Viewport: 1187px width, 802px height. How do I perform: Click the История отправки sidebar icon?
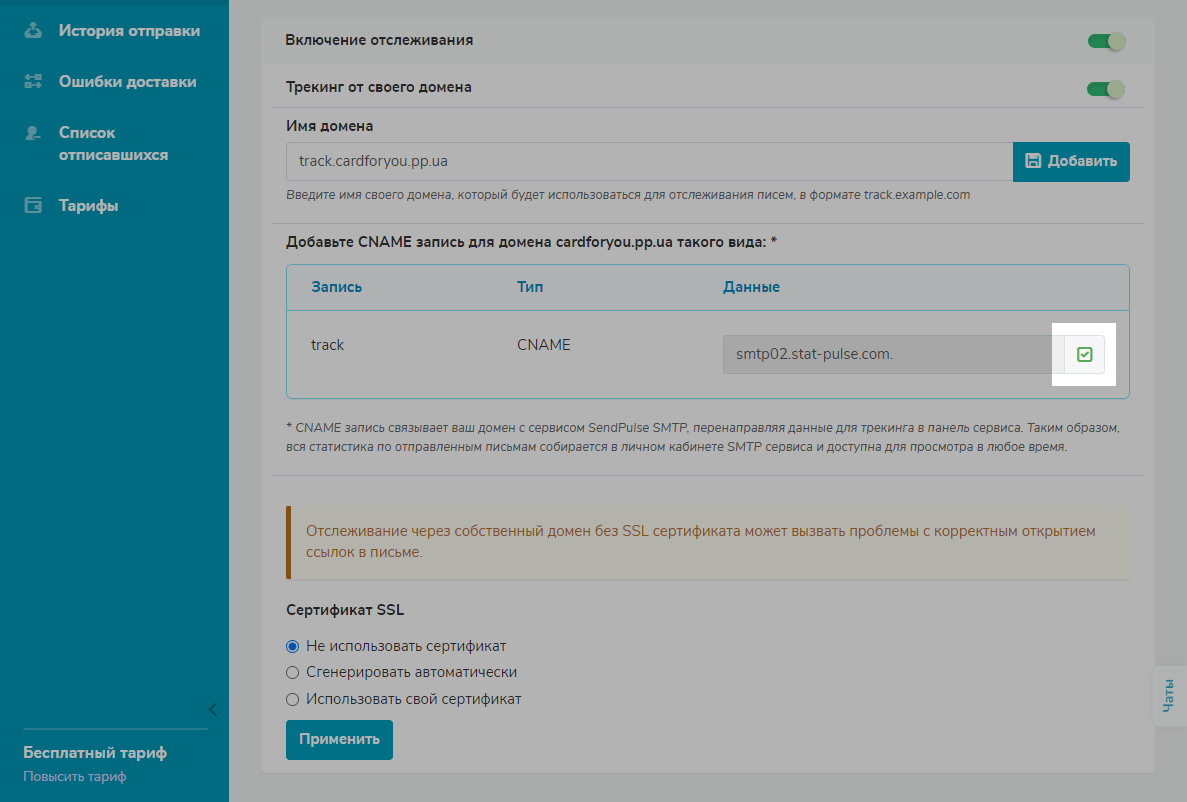[x=33, y=31]
